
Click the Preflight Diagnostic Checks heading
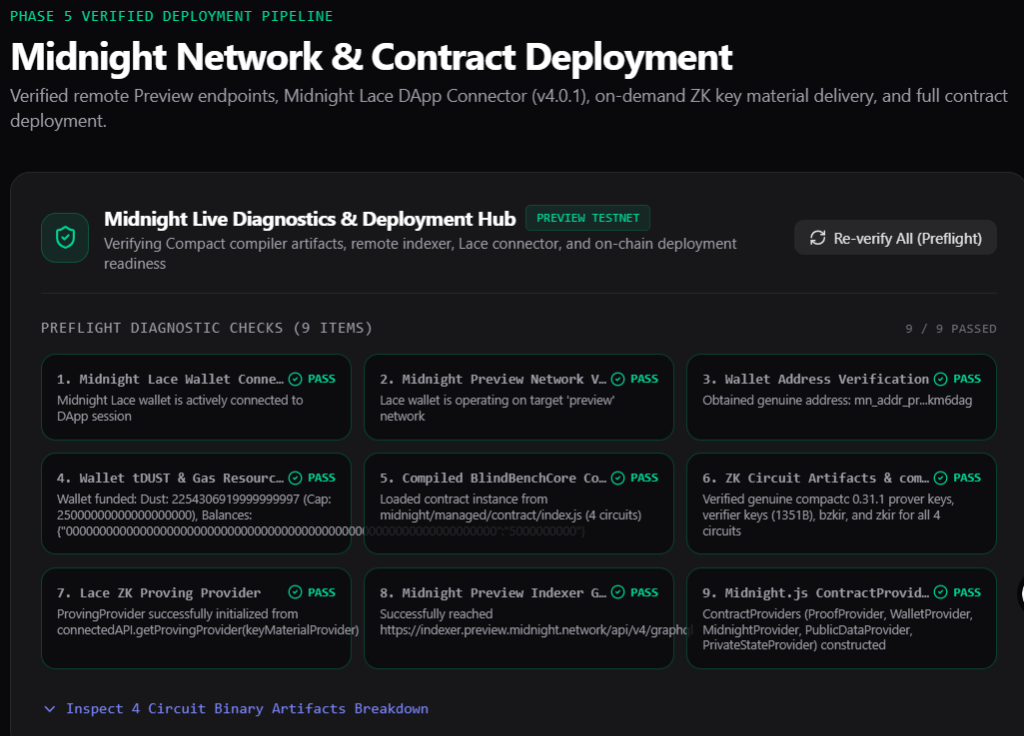pos(206,328)
